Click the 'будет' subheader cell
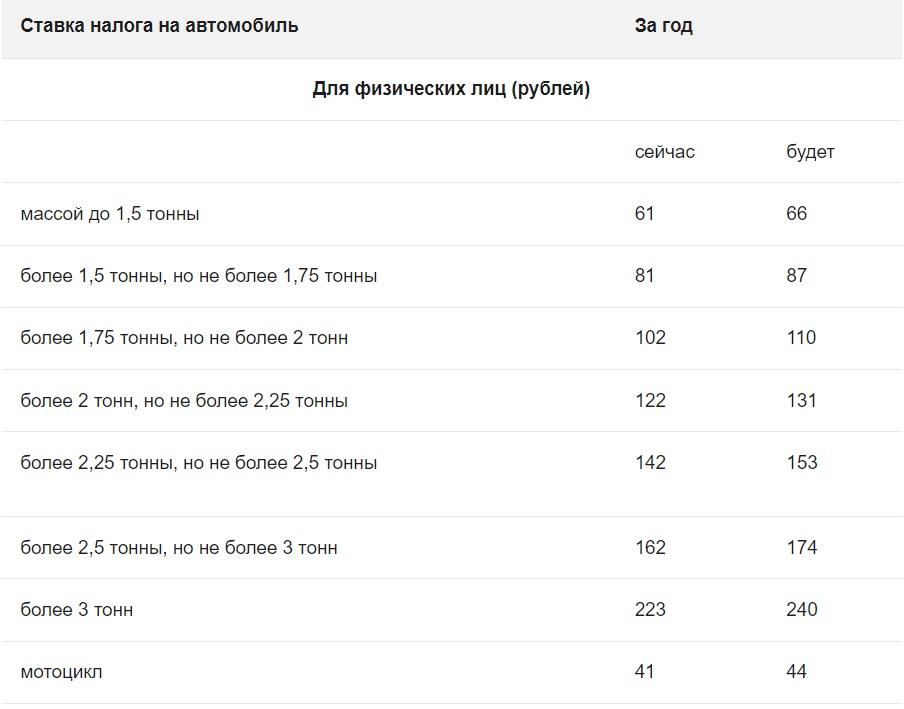The image size is (904, 709). coord(810,152)
